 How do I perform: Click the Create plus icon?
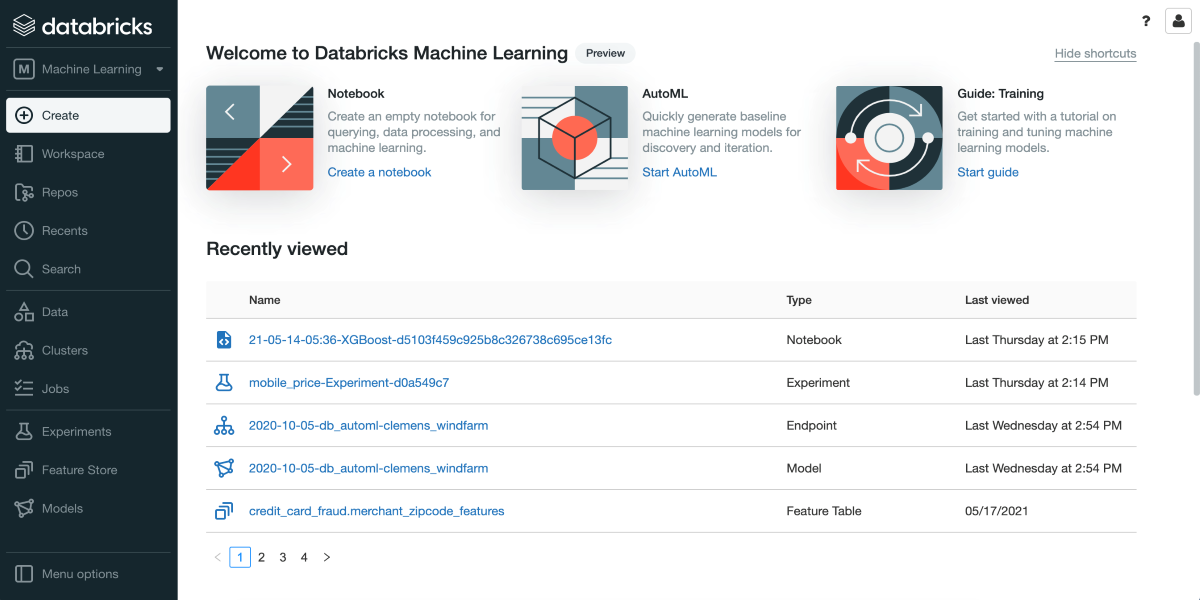[x=24, y=115]
